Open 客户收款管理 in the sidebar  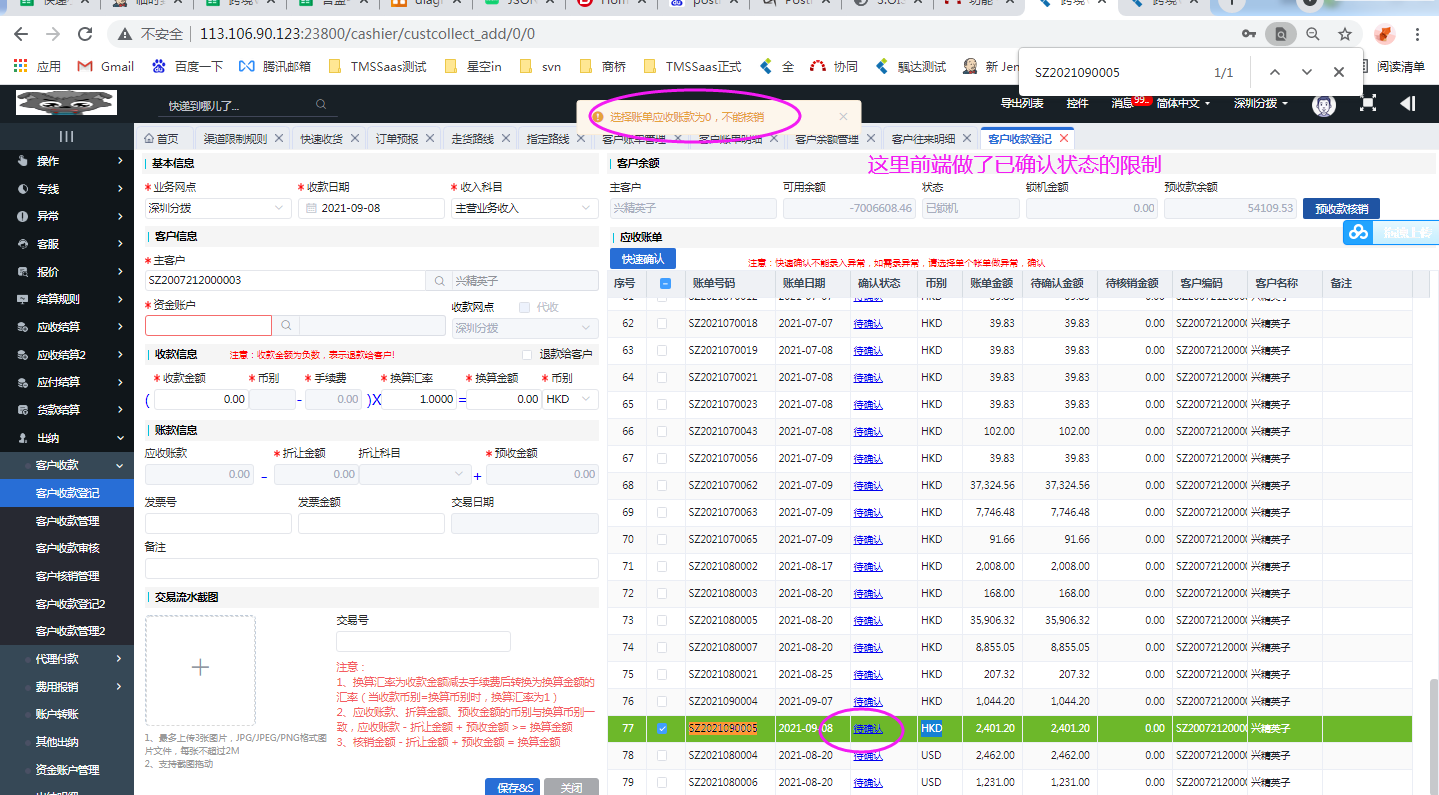click(x=67, y=520)
